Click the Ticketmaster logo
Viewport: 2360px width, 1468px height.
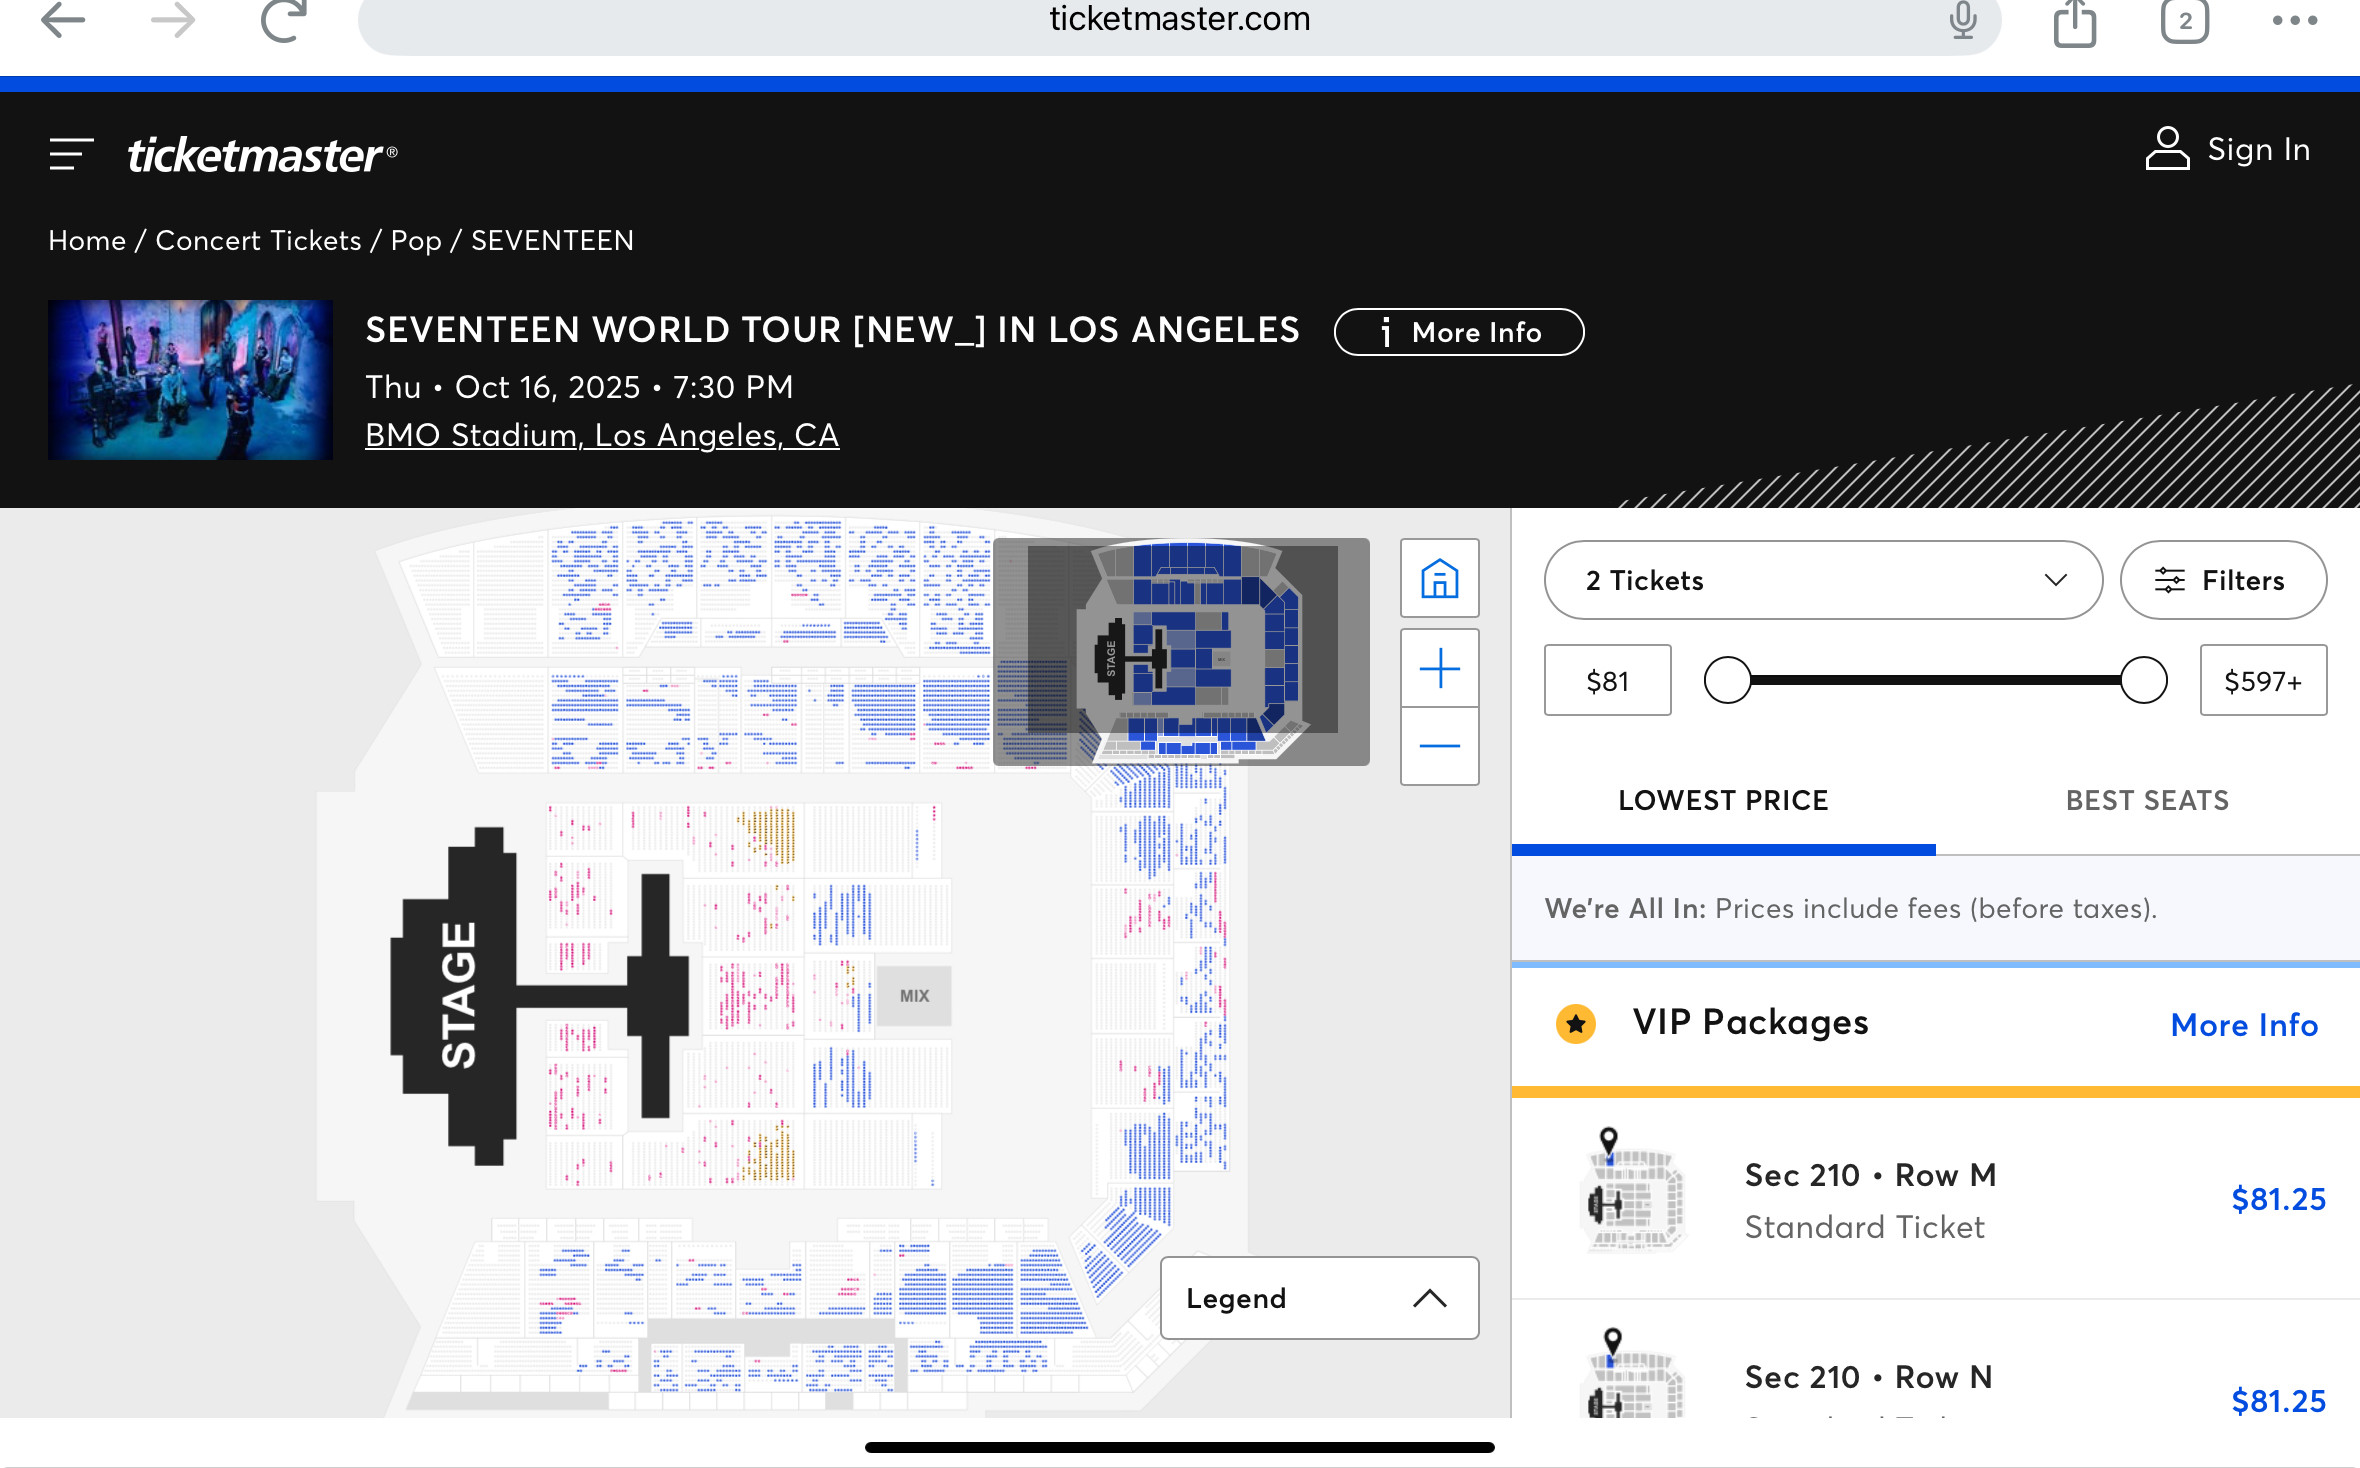coord(262,155)
